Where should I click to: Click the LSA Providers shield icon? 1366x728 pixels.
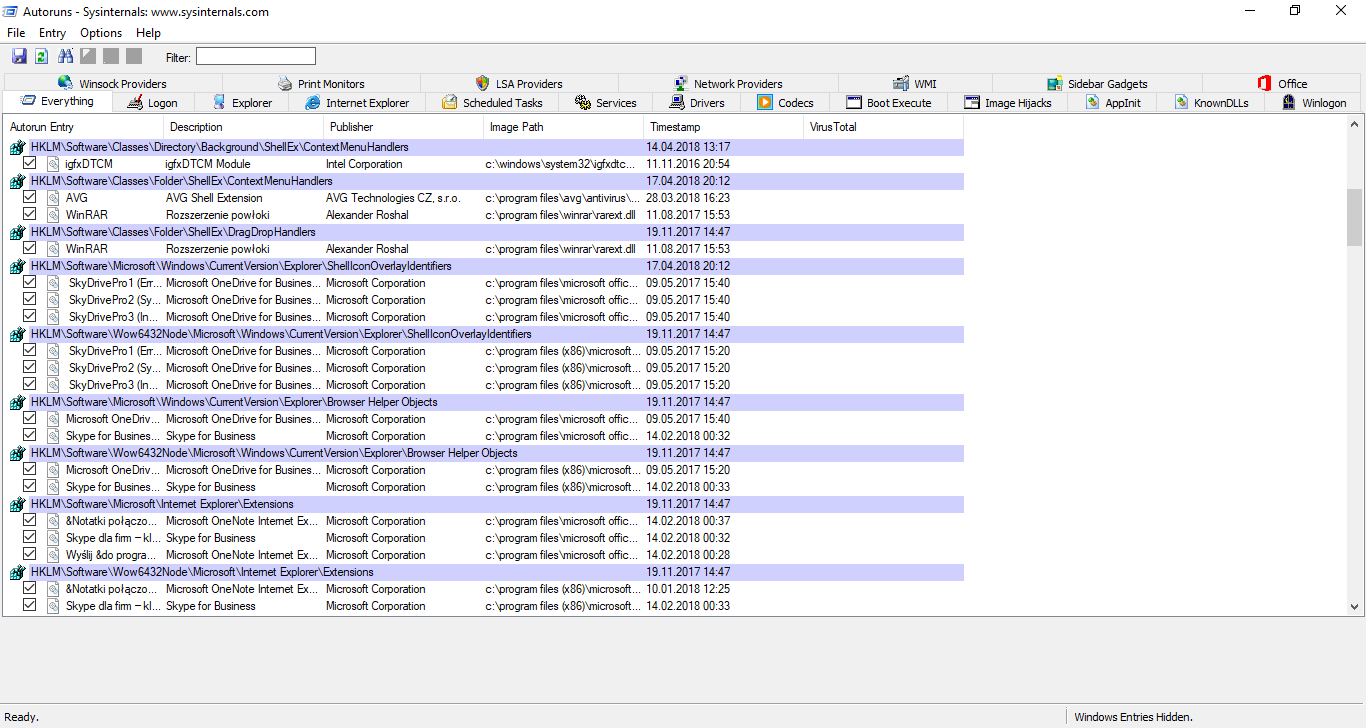tap(483, 83)
